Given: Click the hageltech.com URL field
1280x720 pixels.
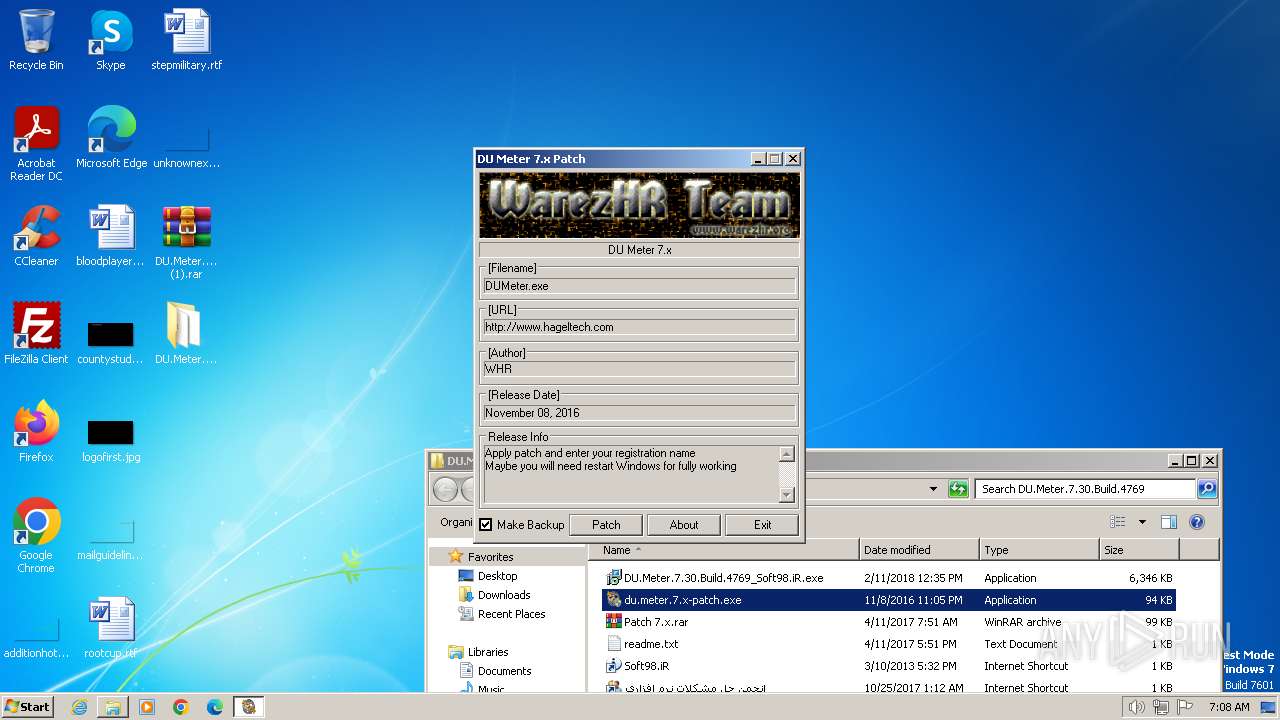Looking at the screenshot, I should point(639,327).
